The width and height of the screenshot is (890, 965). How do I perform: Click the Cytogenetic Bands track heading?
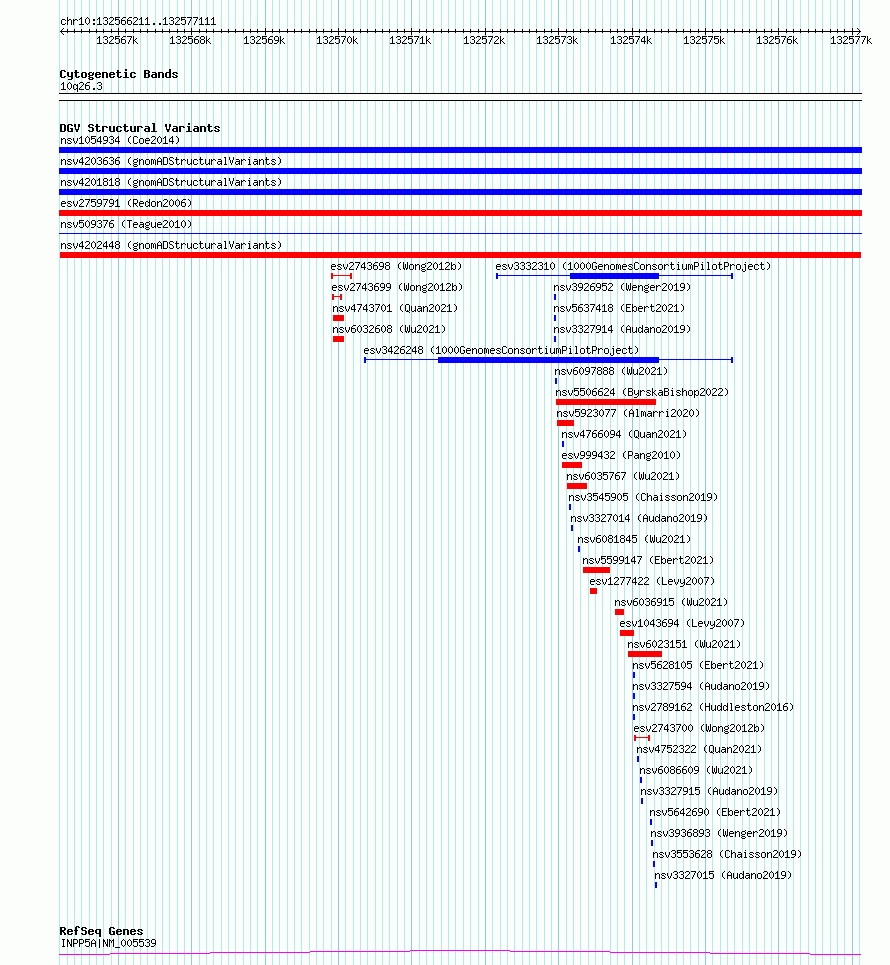119,74
